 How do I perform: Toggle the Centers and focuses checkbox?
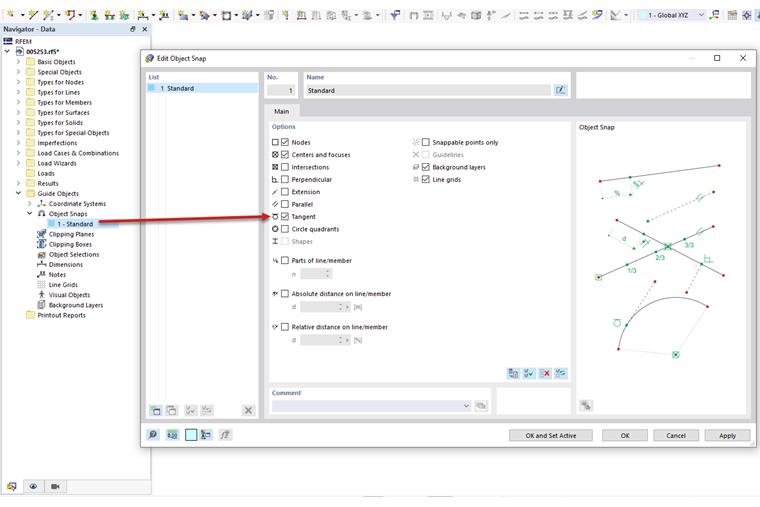pyautogui.click(x=285, y=155)
